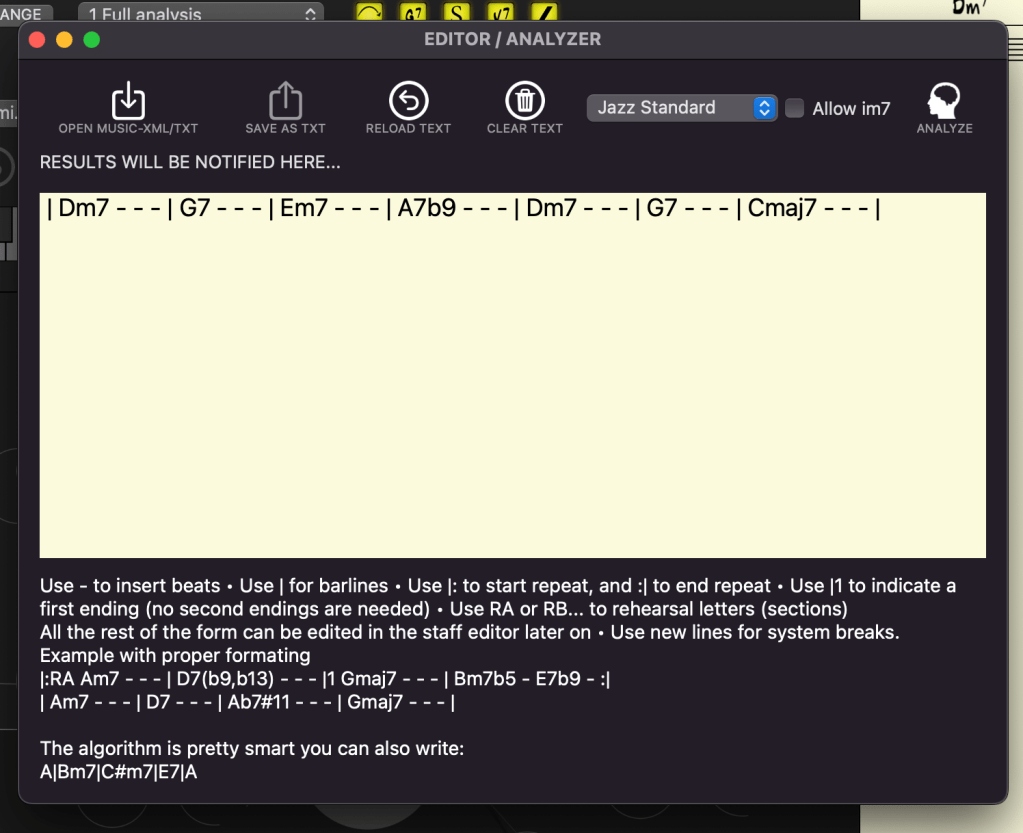
Task: Close the Editor / Analyzer window
Action: click(x=38, y=40)
